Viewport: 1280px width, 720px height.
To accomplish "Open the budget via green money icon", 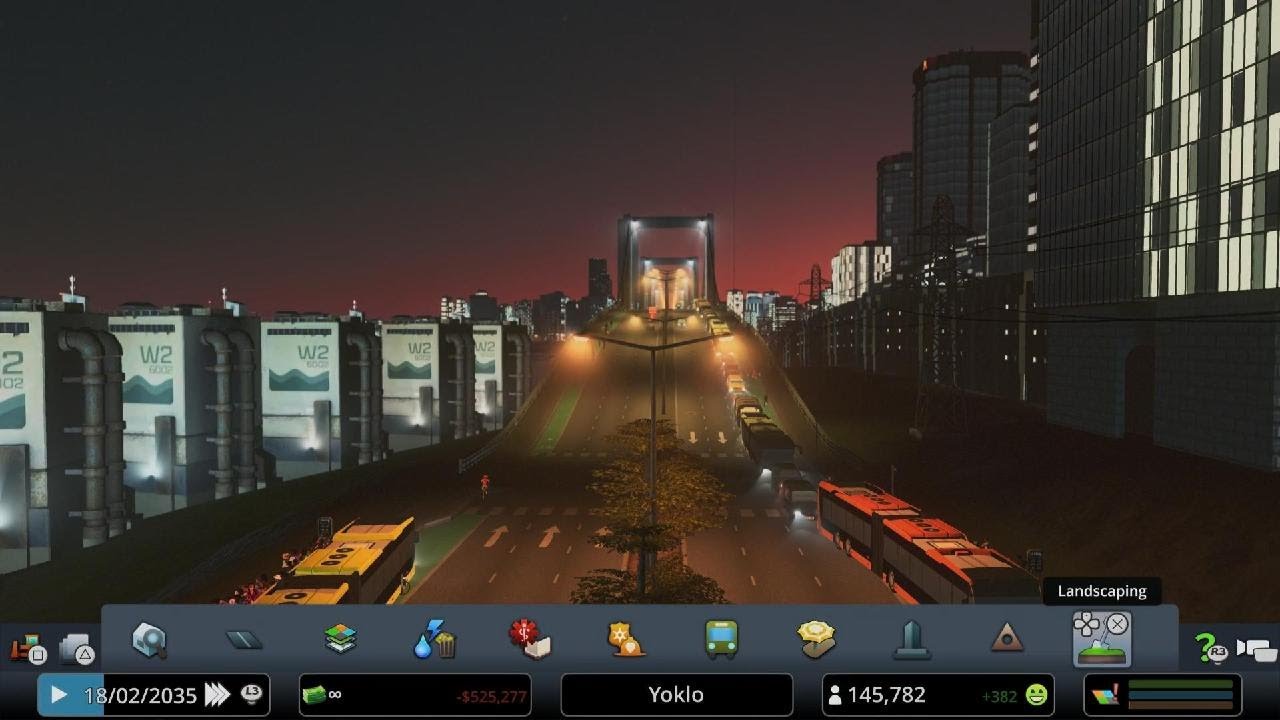I will (x=314, y=695).
